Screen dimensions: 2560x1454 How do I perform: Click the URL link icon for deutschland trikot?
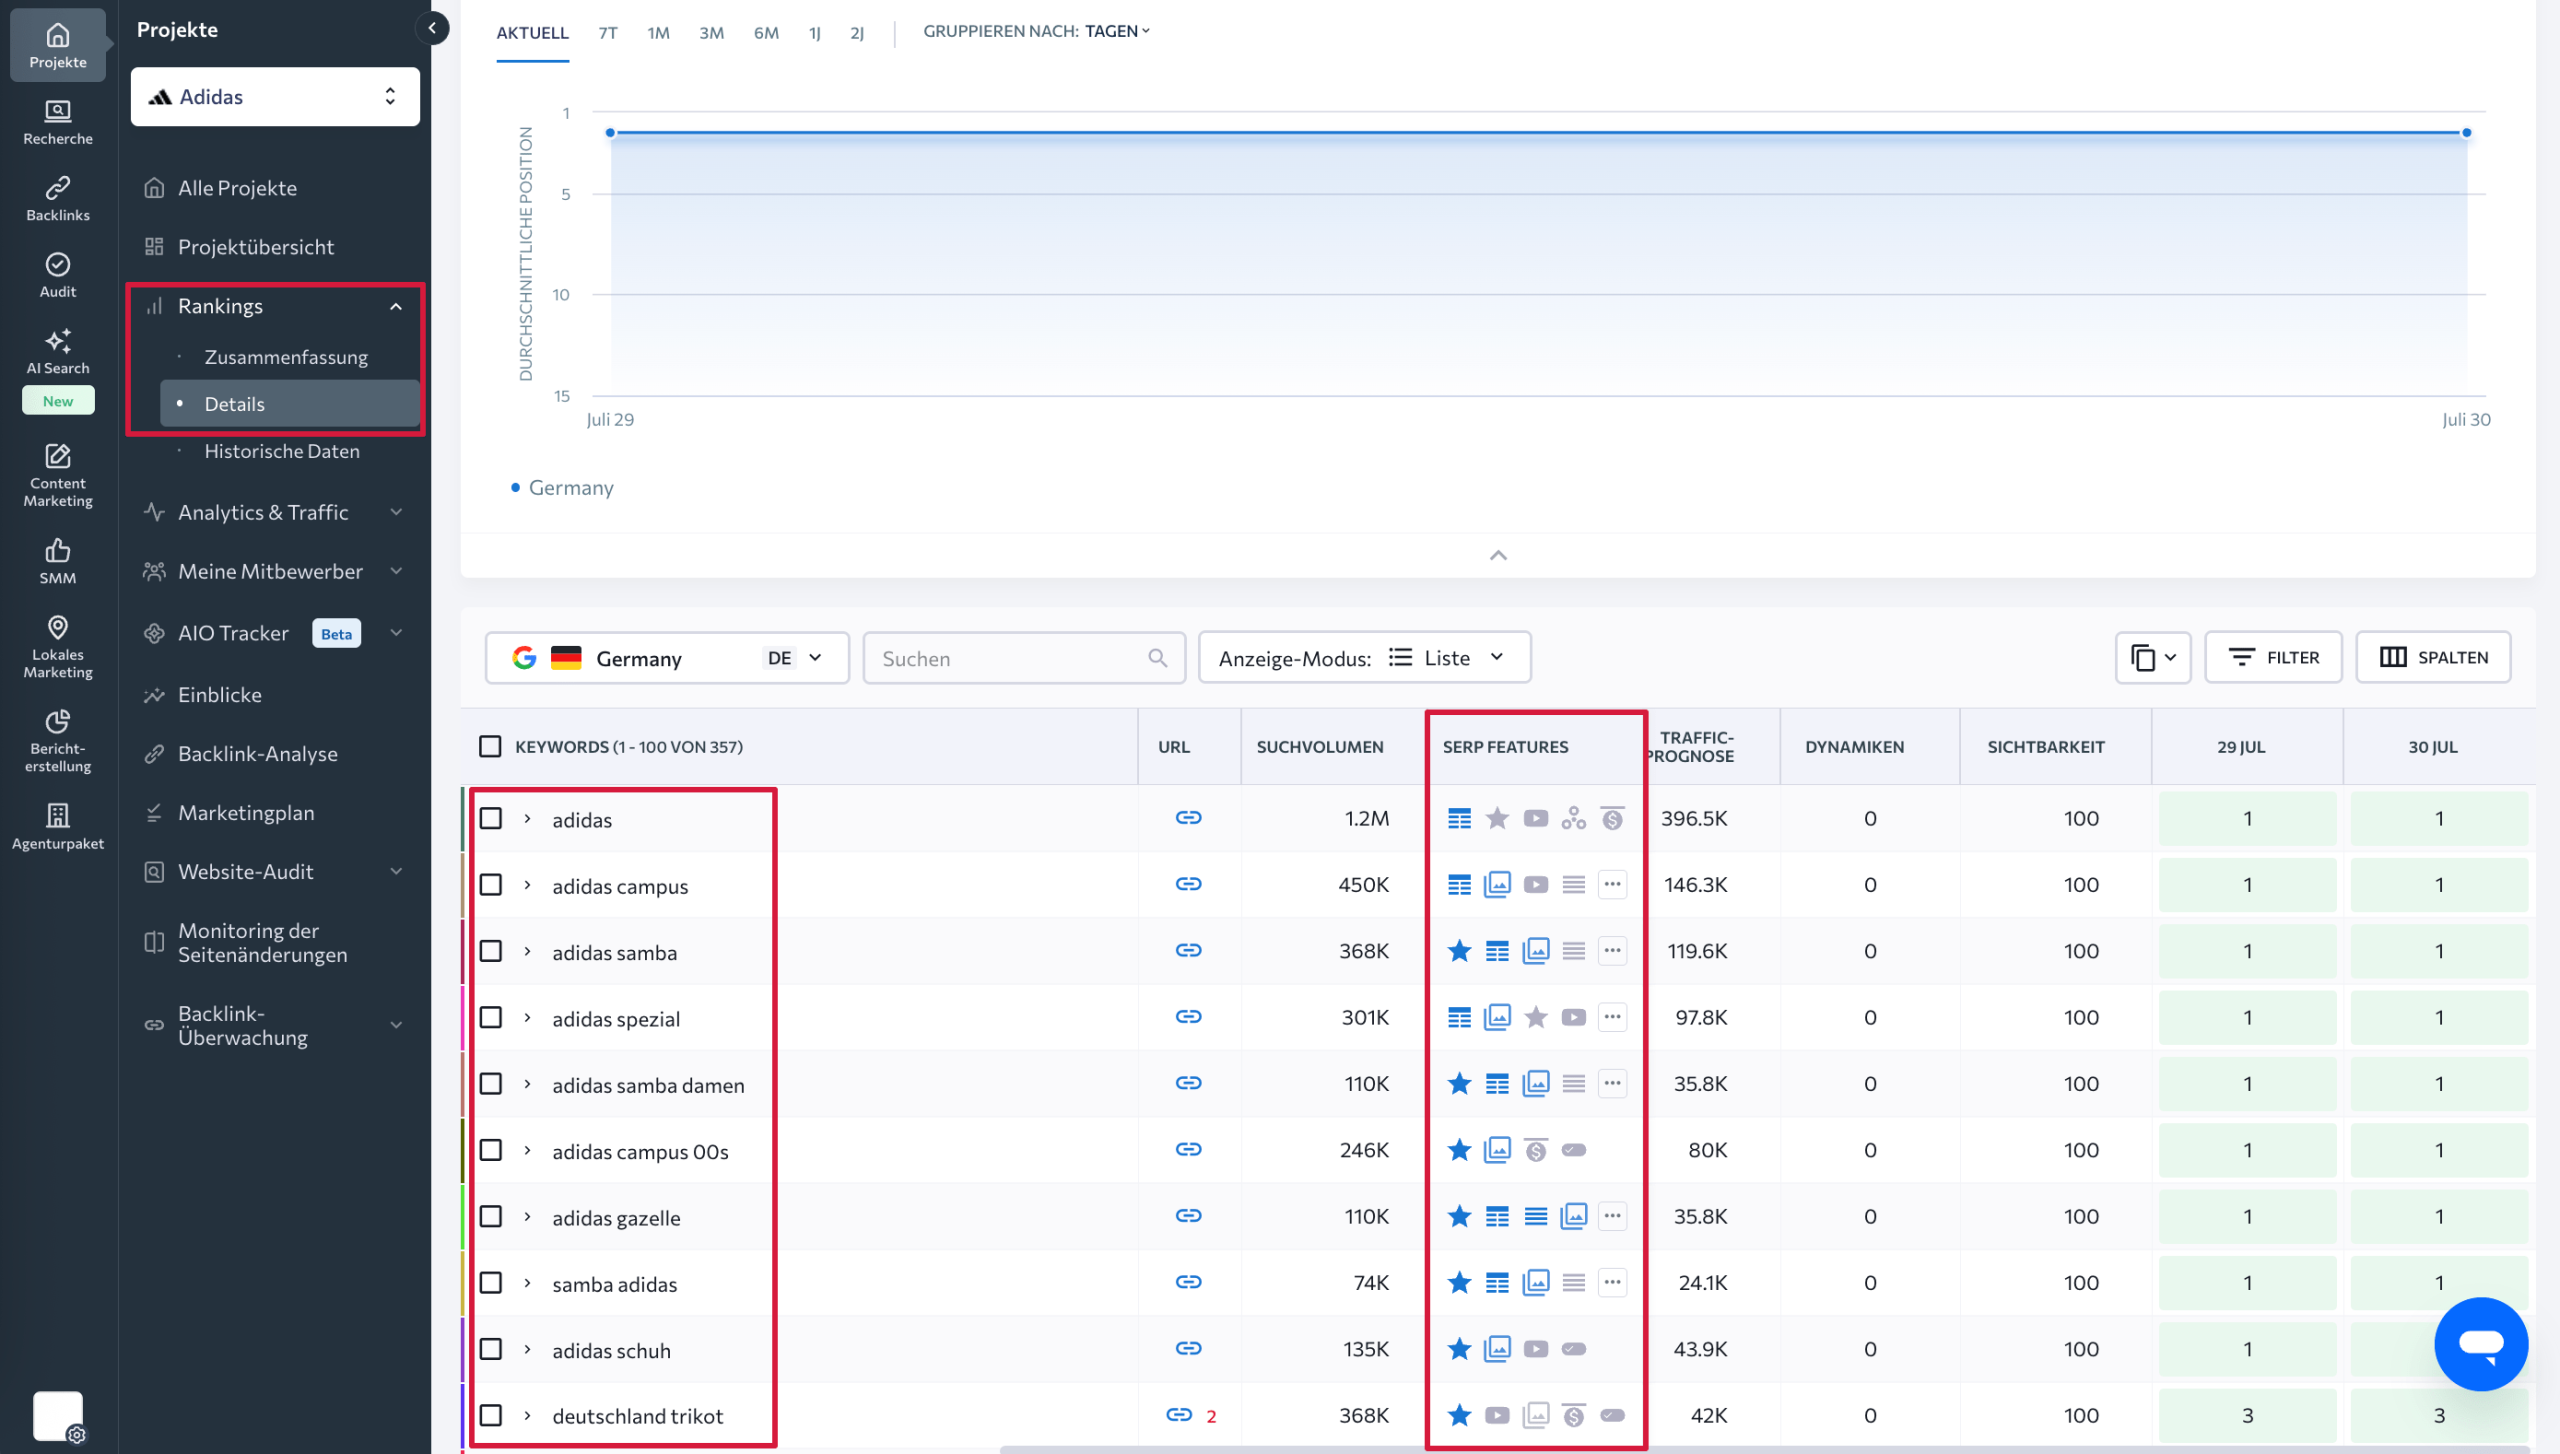[x=1179, y=1414]
